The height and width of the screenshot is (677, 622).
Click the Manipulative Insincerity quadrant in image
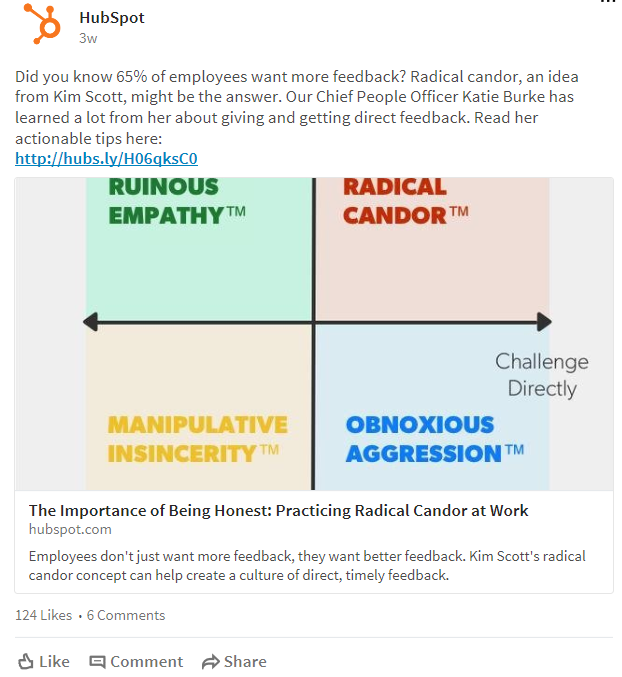pos(199,408)
